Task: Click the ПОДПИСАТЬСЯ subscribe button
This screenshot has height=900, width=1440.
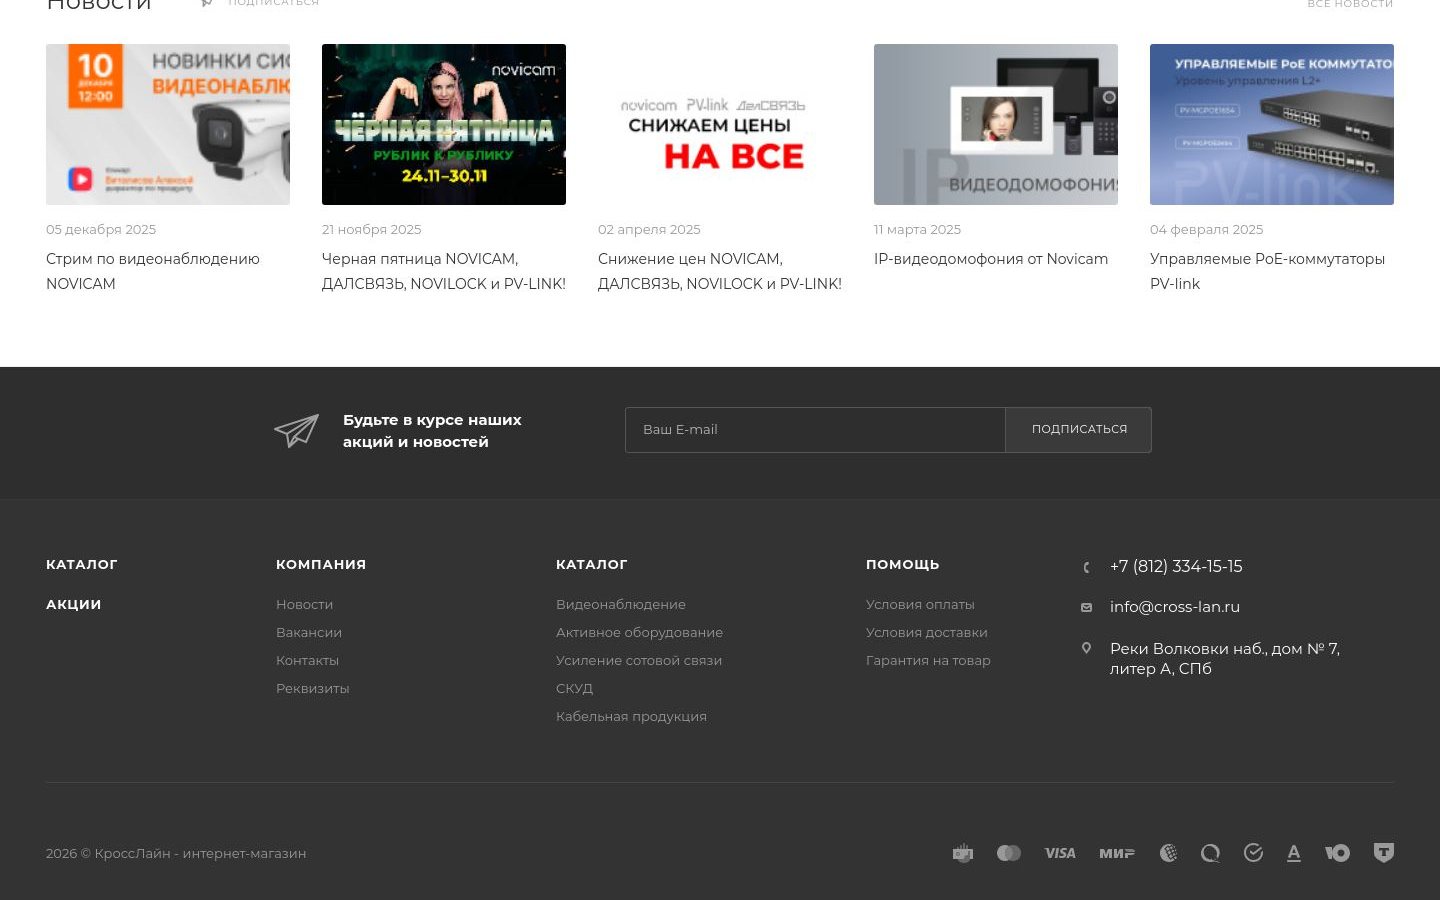Action: pyautogui.click(x=1079, y=430)
